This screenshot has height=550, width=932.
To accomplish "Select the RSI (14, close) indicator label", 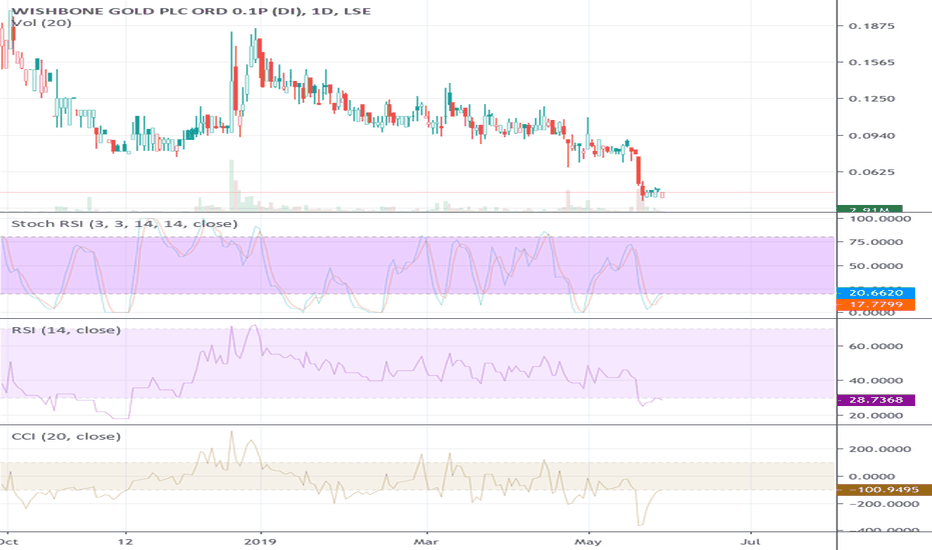I will point(66,329).
